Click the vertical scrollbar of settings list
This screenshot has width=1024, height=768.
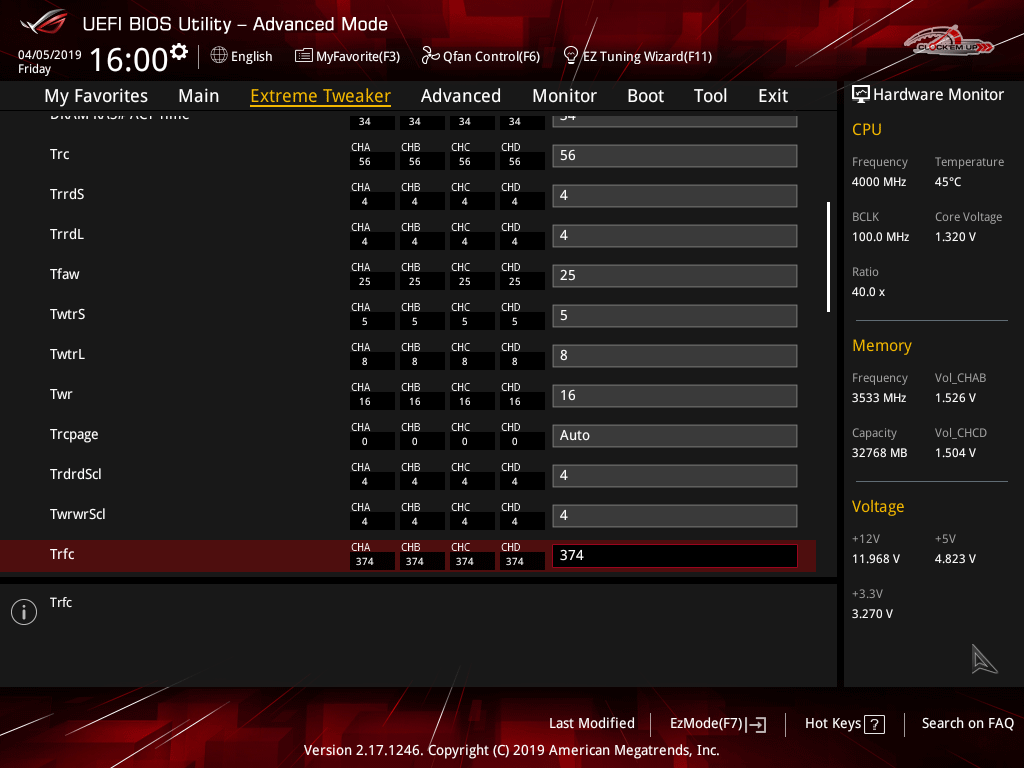[x=828, y=257]
